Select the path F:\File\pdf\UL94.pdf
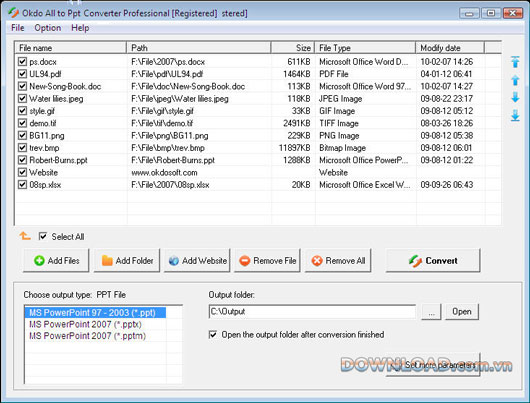 [167, 74]
